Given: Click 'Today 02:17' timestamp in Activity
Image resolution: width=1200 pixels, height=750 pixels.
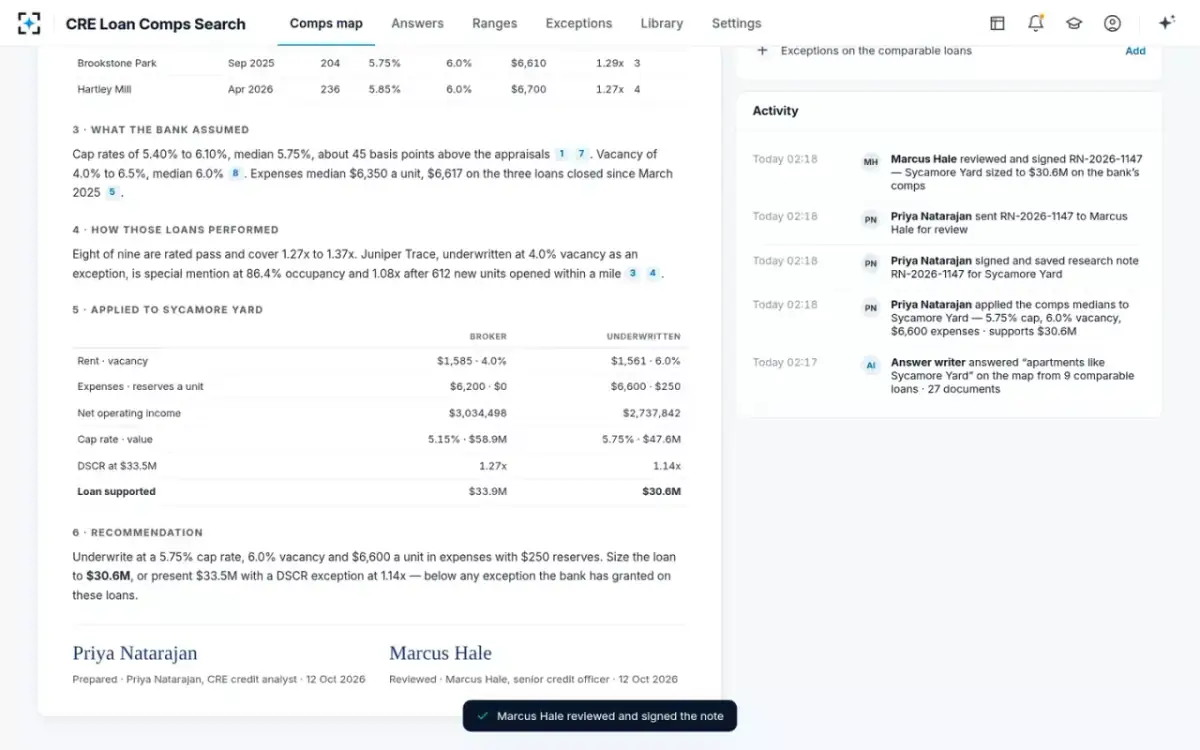Looking at the screenshot, I should click(785, 363).
